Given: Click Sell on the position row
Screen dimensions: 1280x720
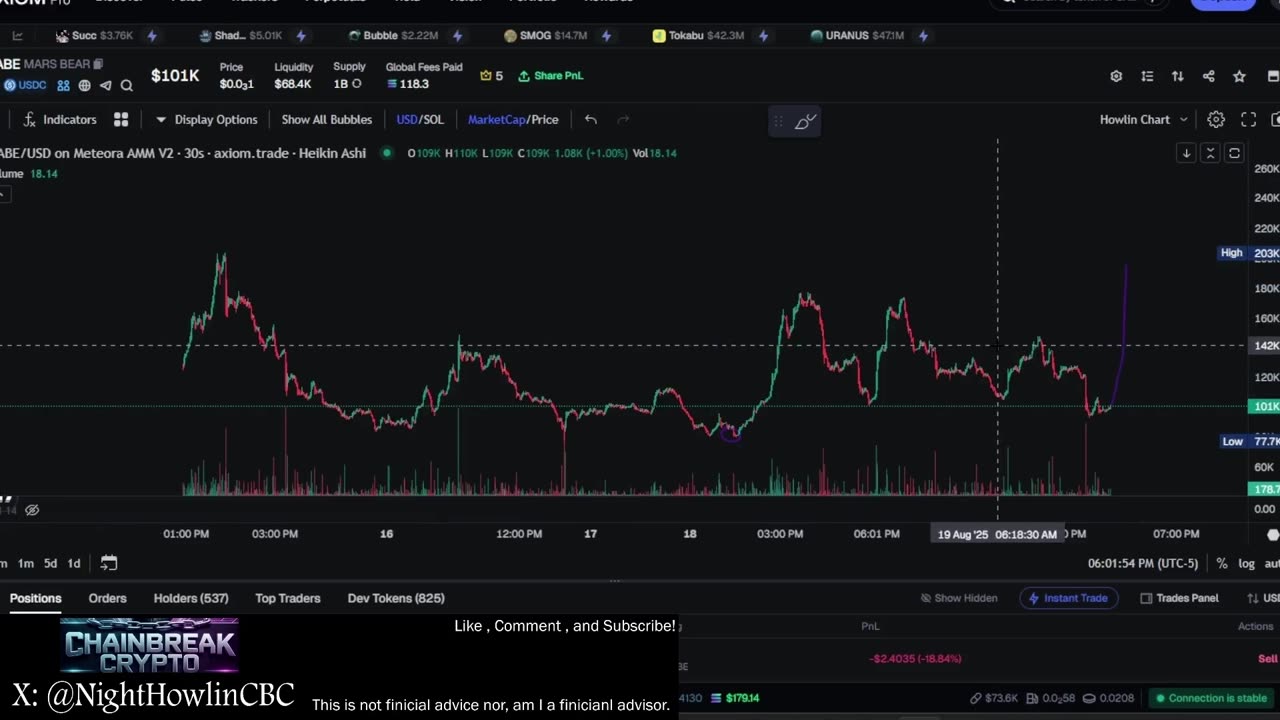Looking at the screenshot, I should point(1267,659).
